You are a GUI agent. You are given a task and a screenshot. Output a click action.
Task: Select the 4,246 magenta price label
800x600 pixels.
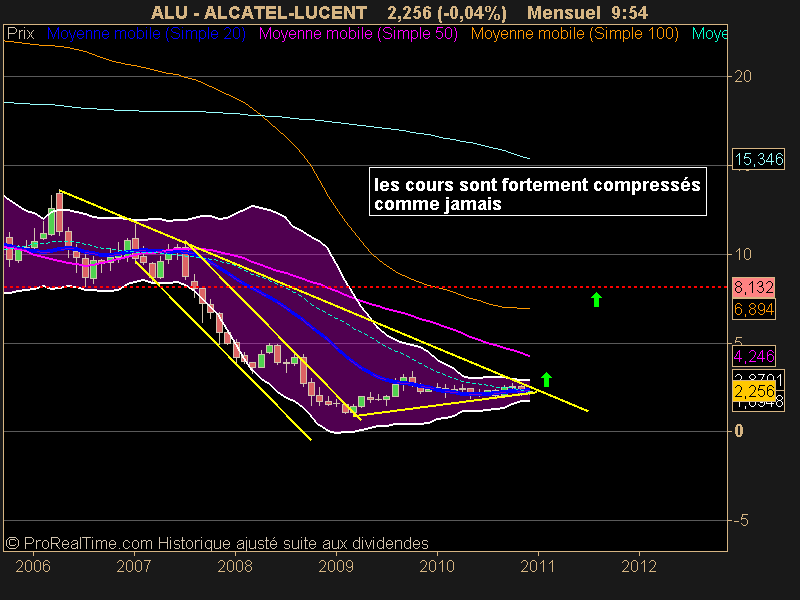tap(754, 356)
